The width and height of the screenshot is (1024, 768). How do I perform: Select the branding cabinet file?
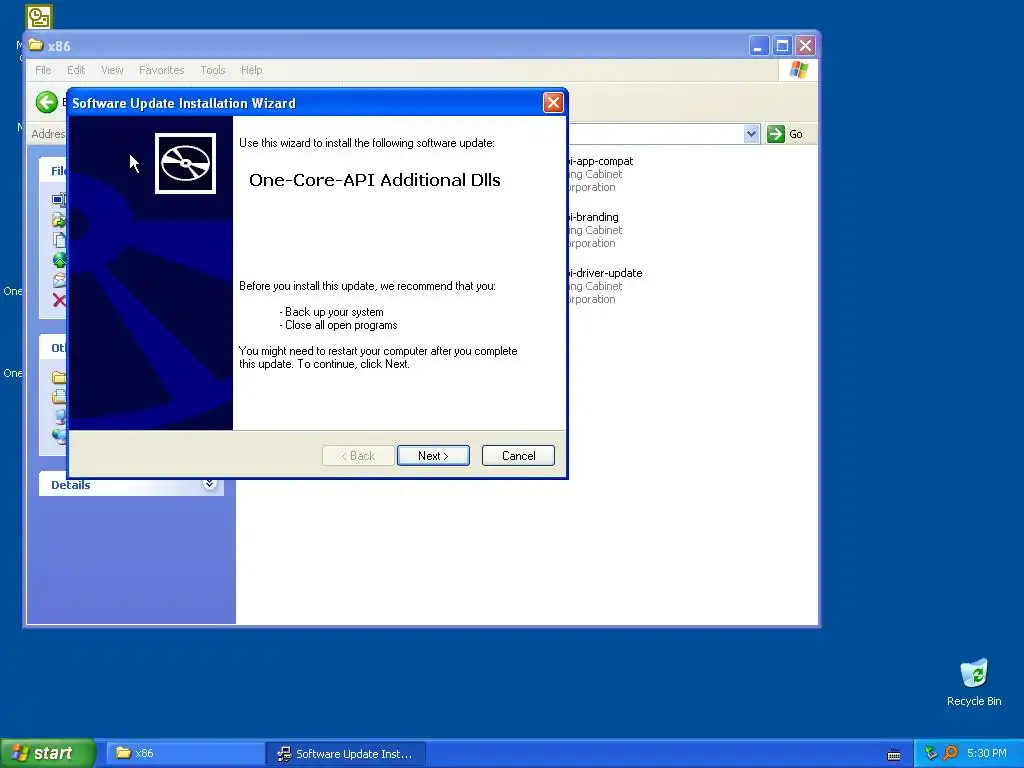point(593,230)
